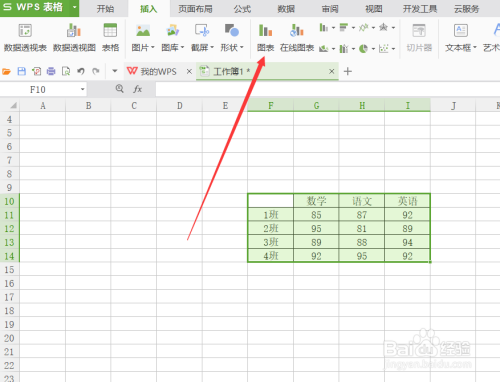This screenshot has width=500, height=382.
Task: Switch to the 云服务 ribbon tab
Action: 466,9
